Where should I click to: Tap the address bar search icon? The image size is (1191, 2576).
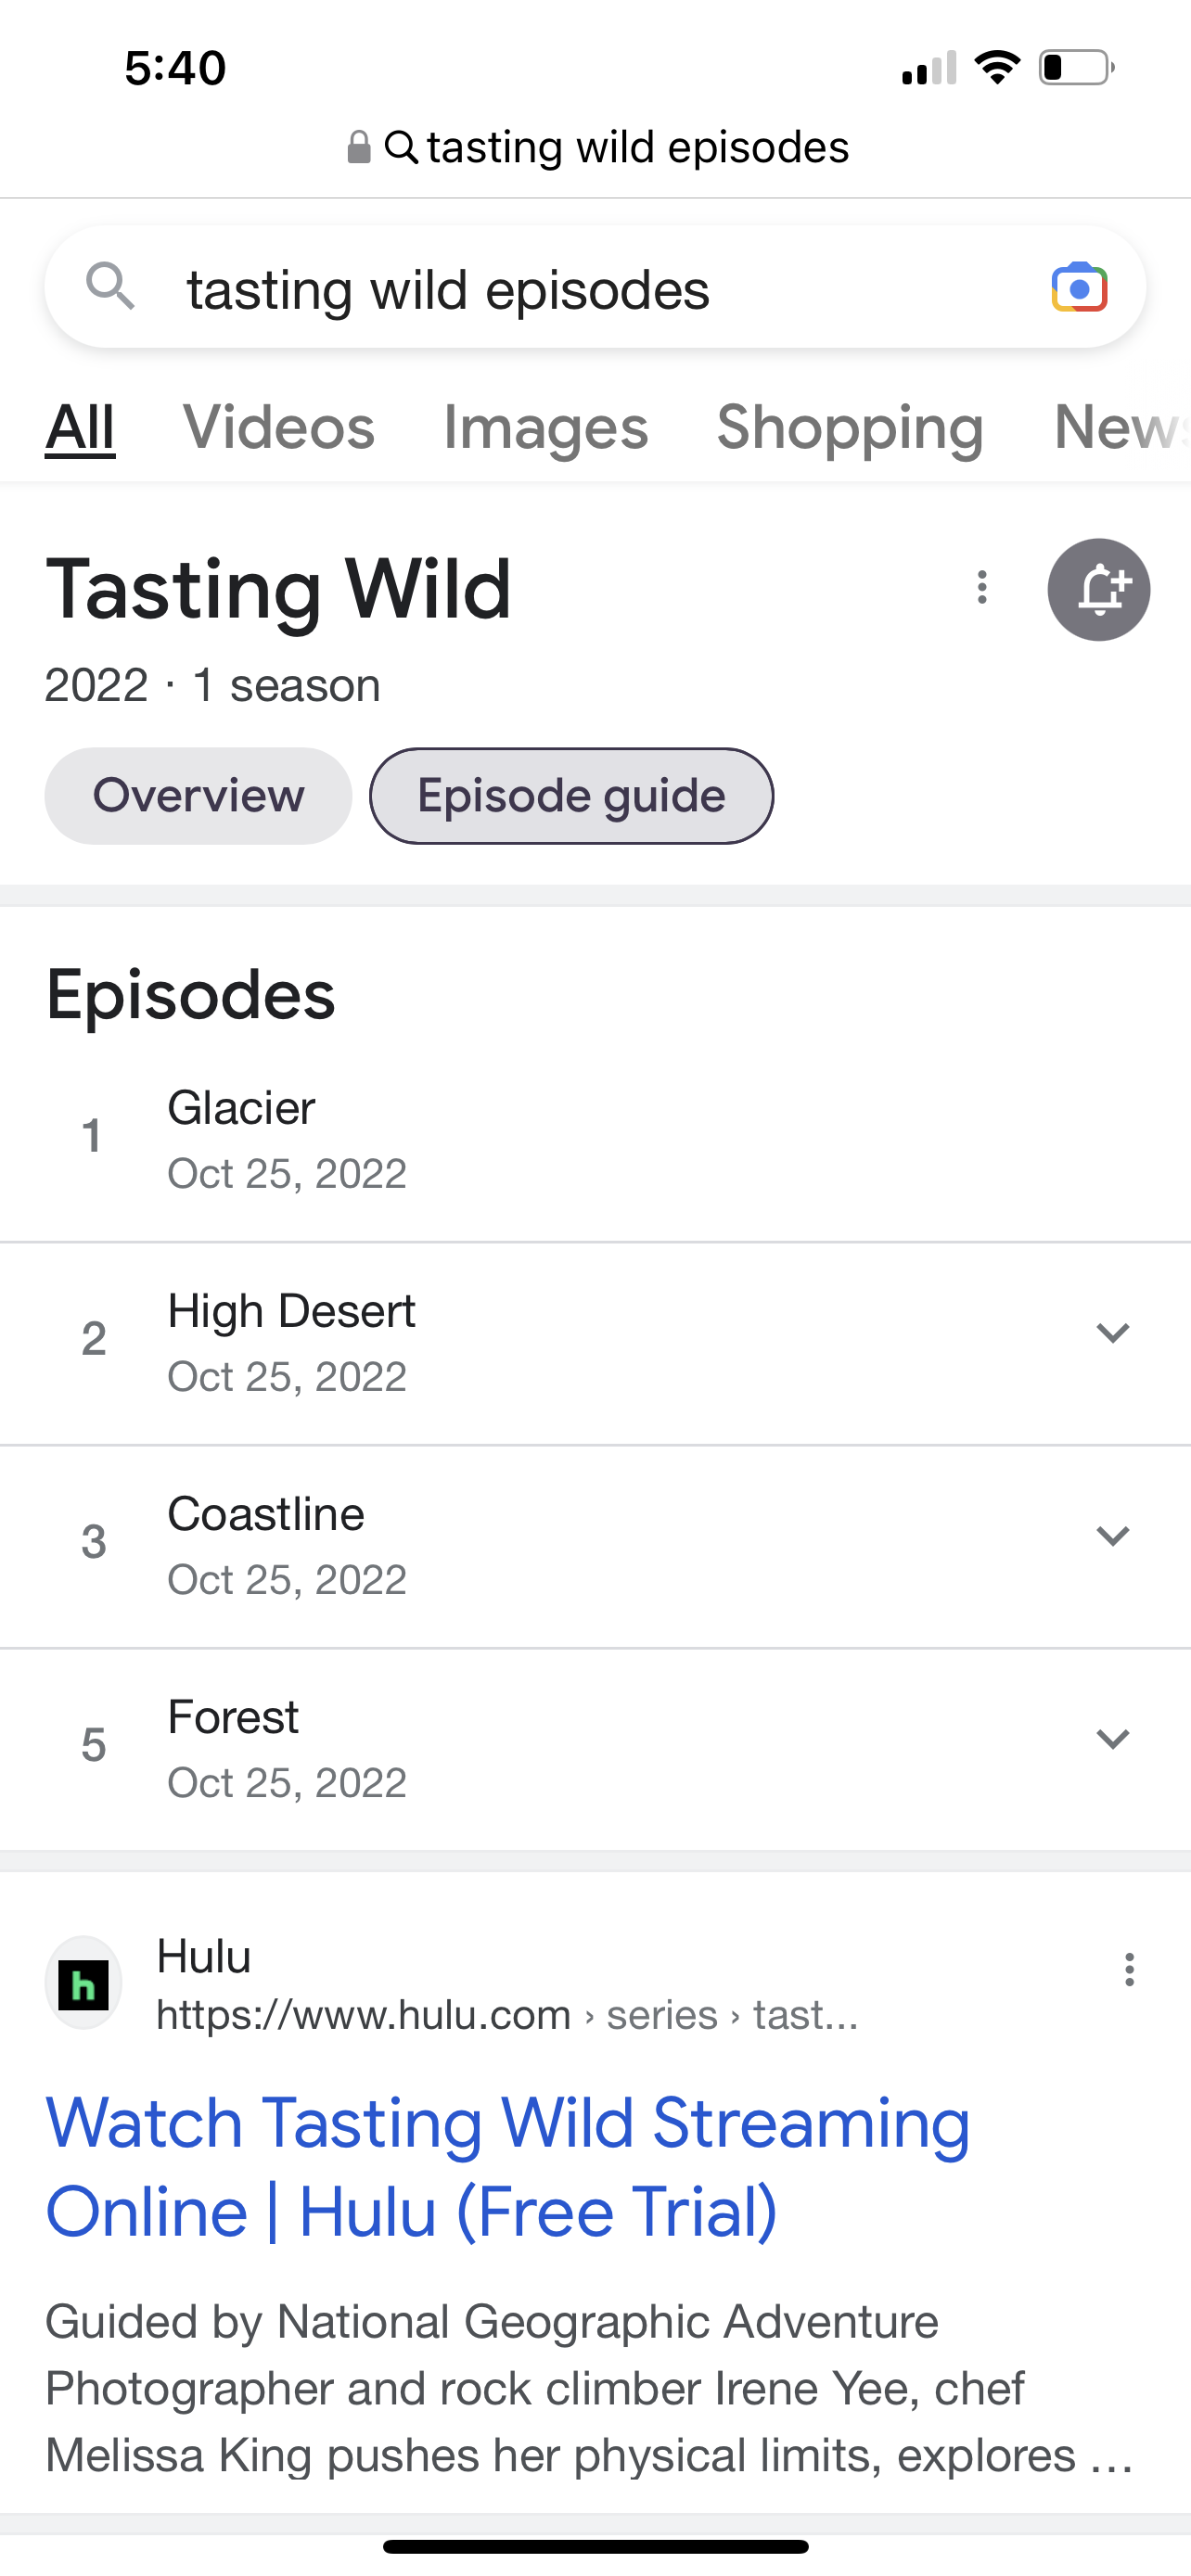click(401, 148)
